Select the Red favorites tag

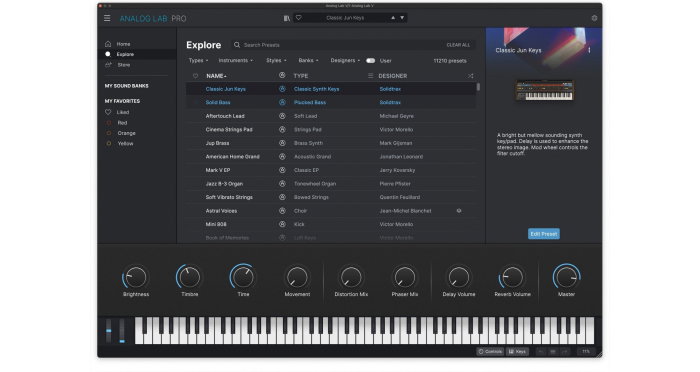click(122, 123)
